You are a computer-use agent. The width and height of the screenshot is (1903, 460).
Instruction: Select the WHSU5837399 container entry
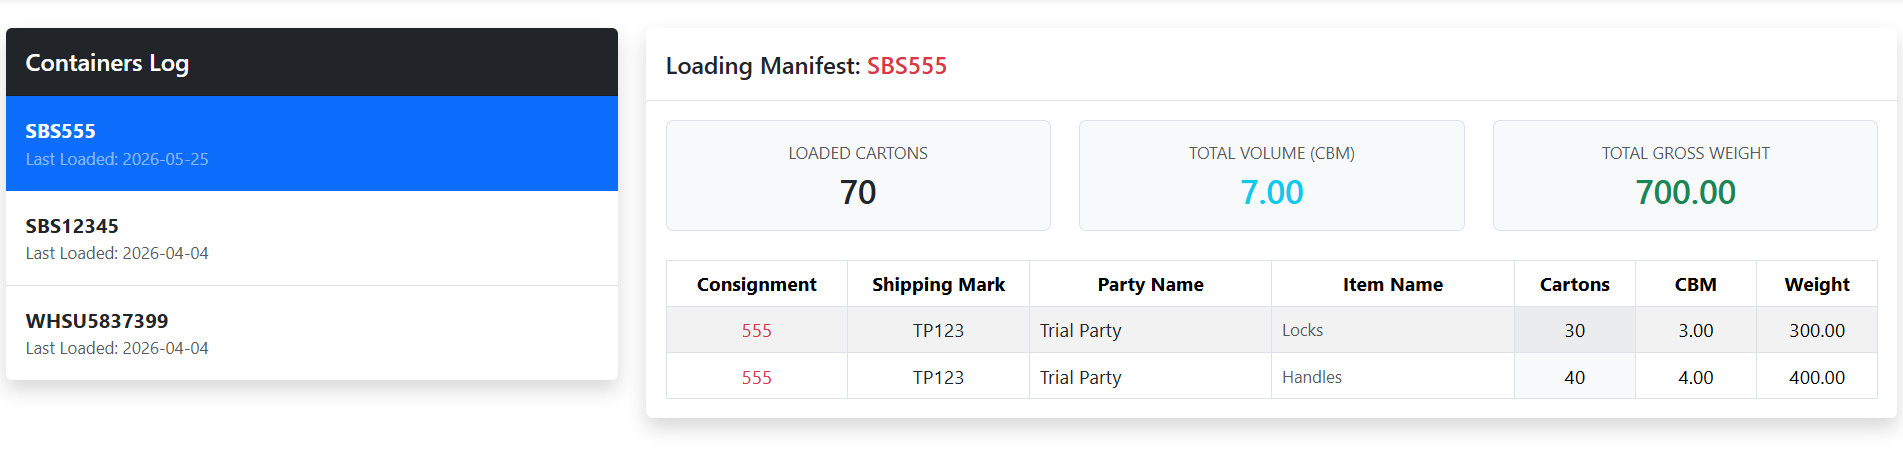tap(312, 333)
